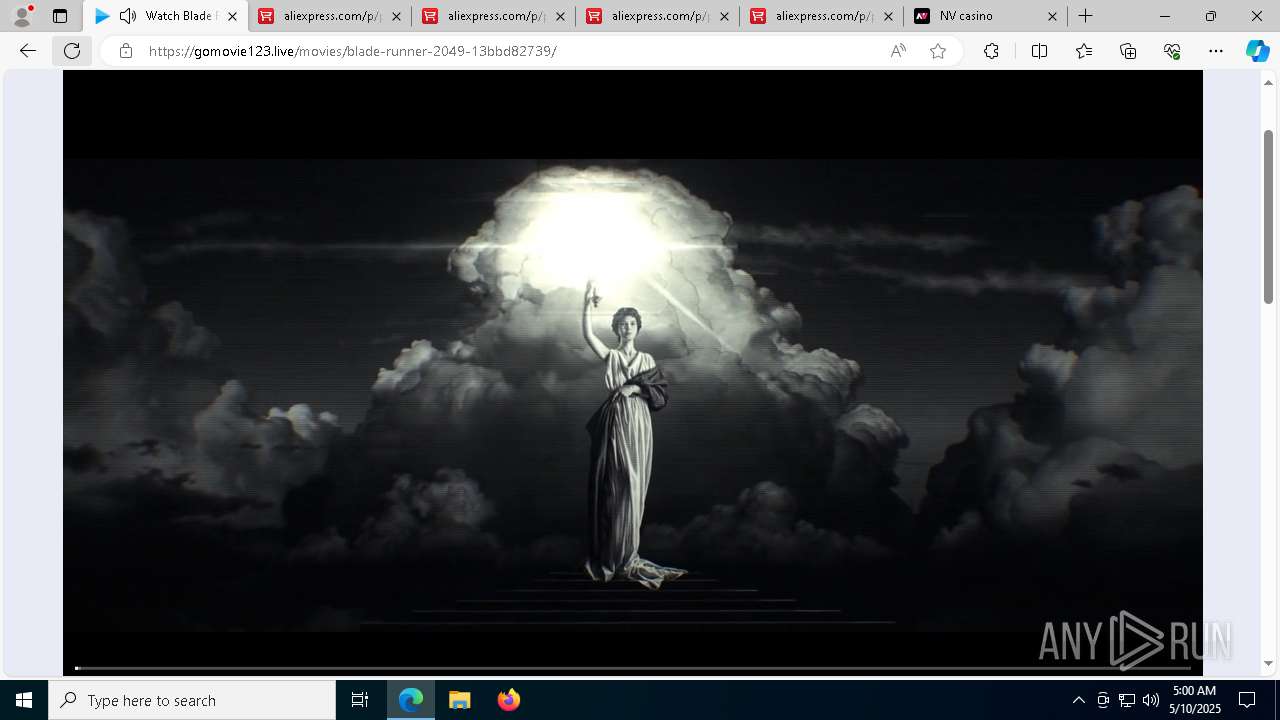The width and height of the screenshot is (1280, 720).
Task: Close the first aliexpress.com tab
Action: [x=396, y=16]
